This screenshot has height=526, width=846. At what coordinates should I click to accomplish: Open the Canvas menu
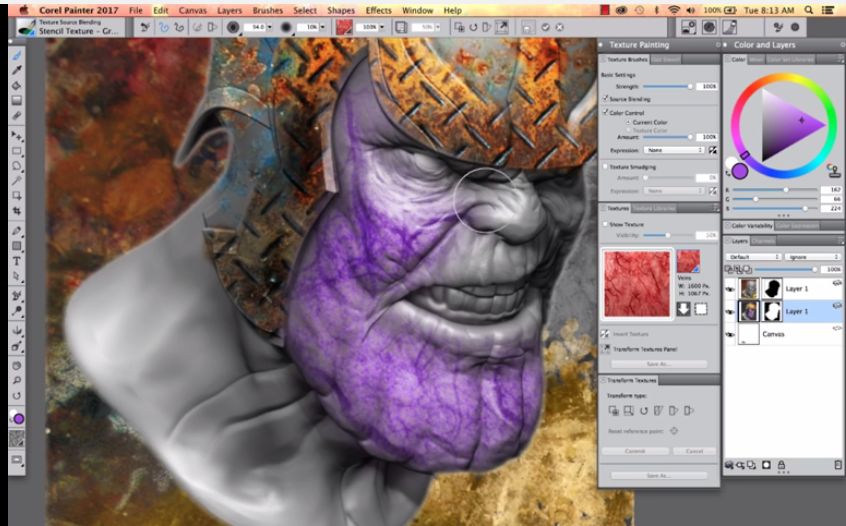click(193, 10)
